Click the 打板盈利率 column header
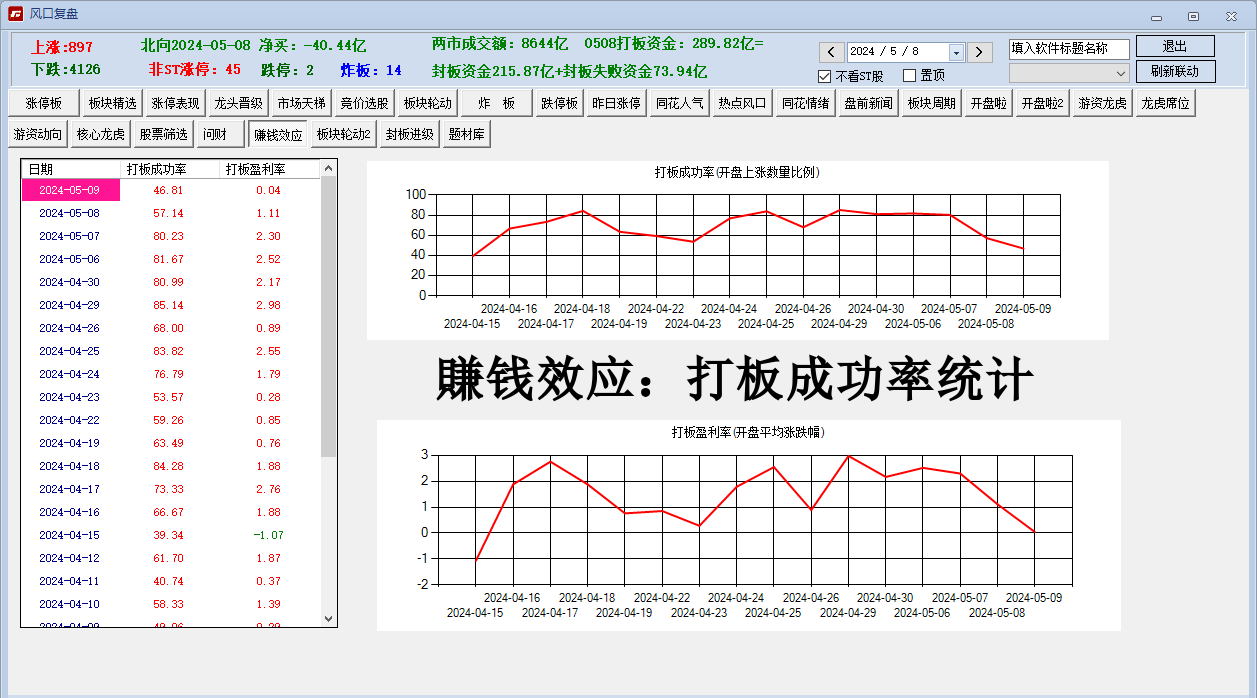 click(269, 170)
